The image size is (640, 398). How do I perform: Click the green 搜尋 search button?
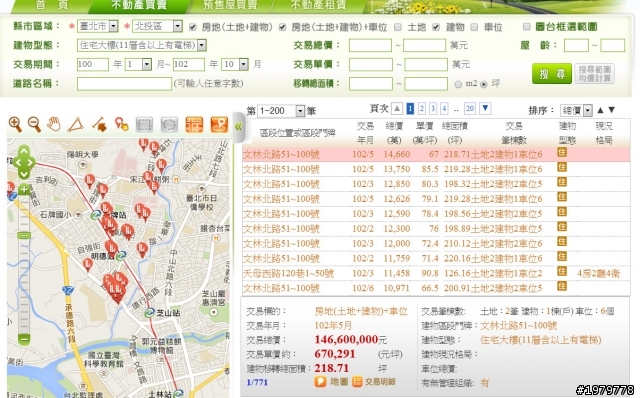point(552,73)
